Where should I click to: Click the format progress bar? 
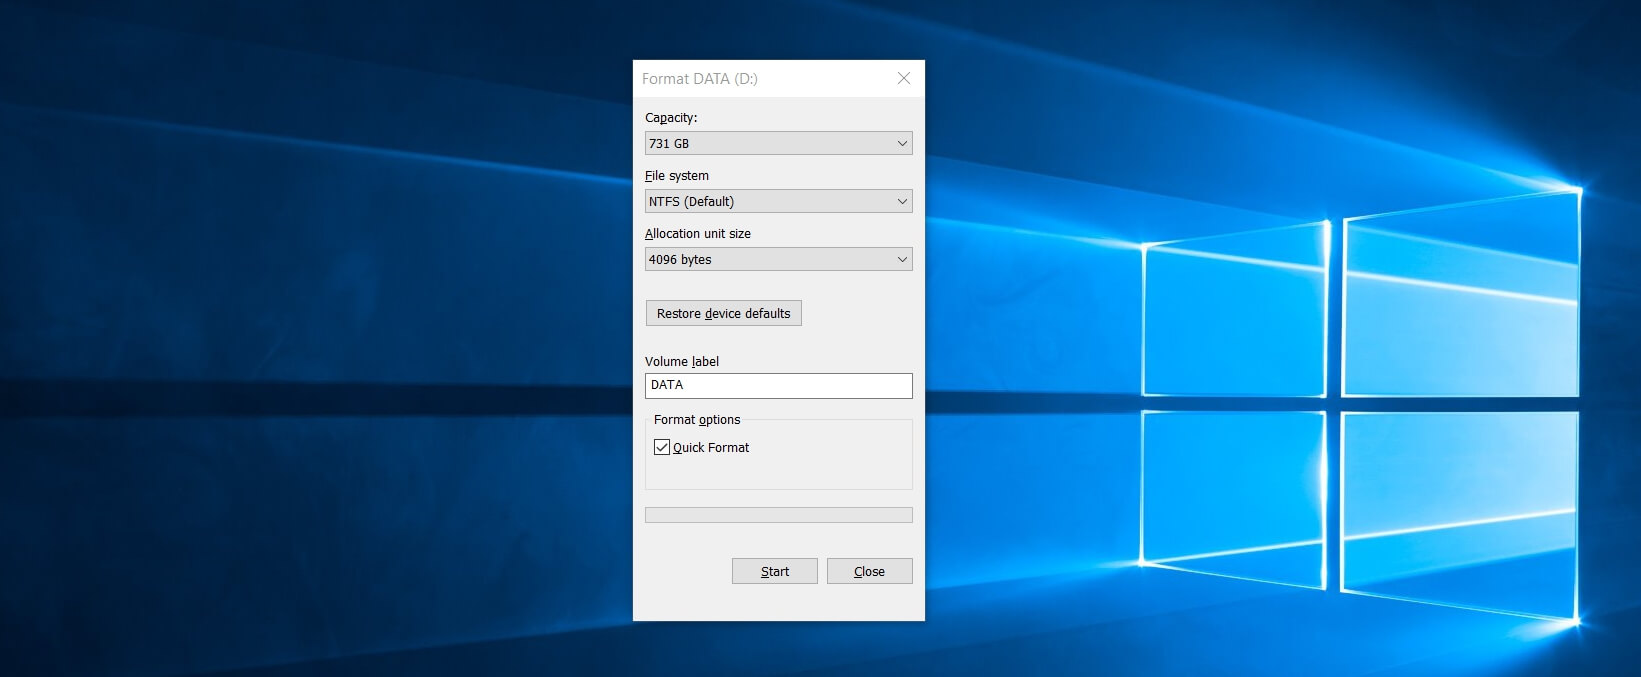click(778, 515)
